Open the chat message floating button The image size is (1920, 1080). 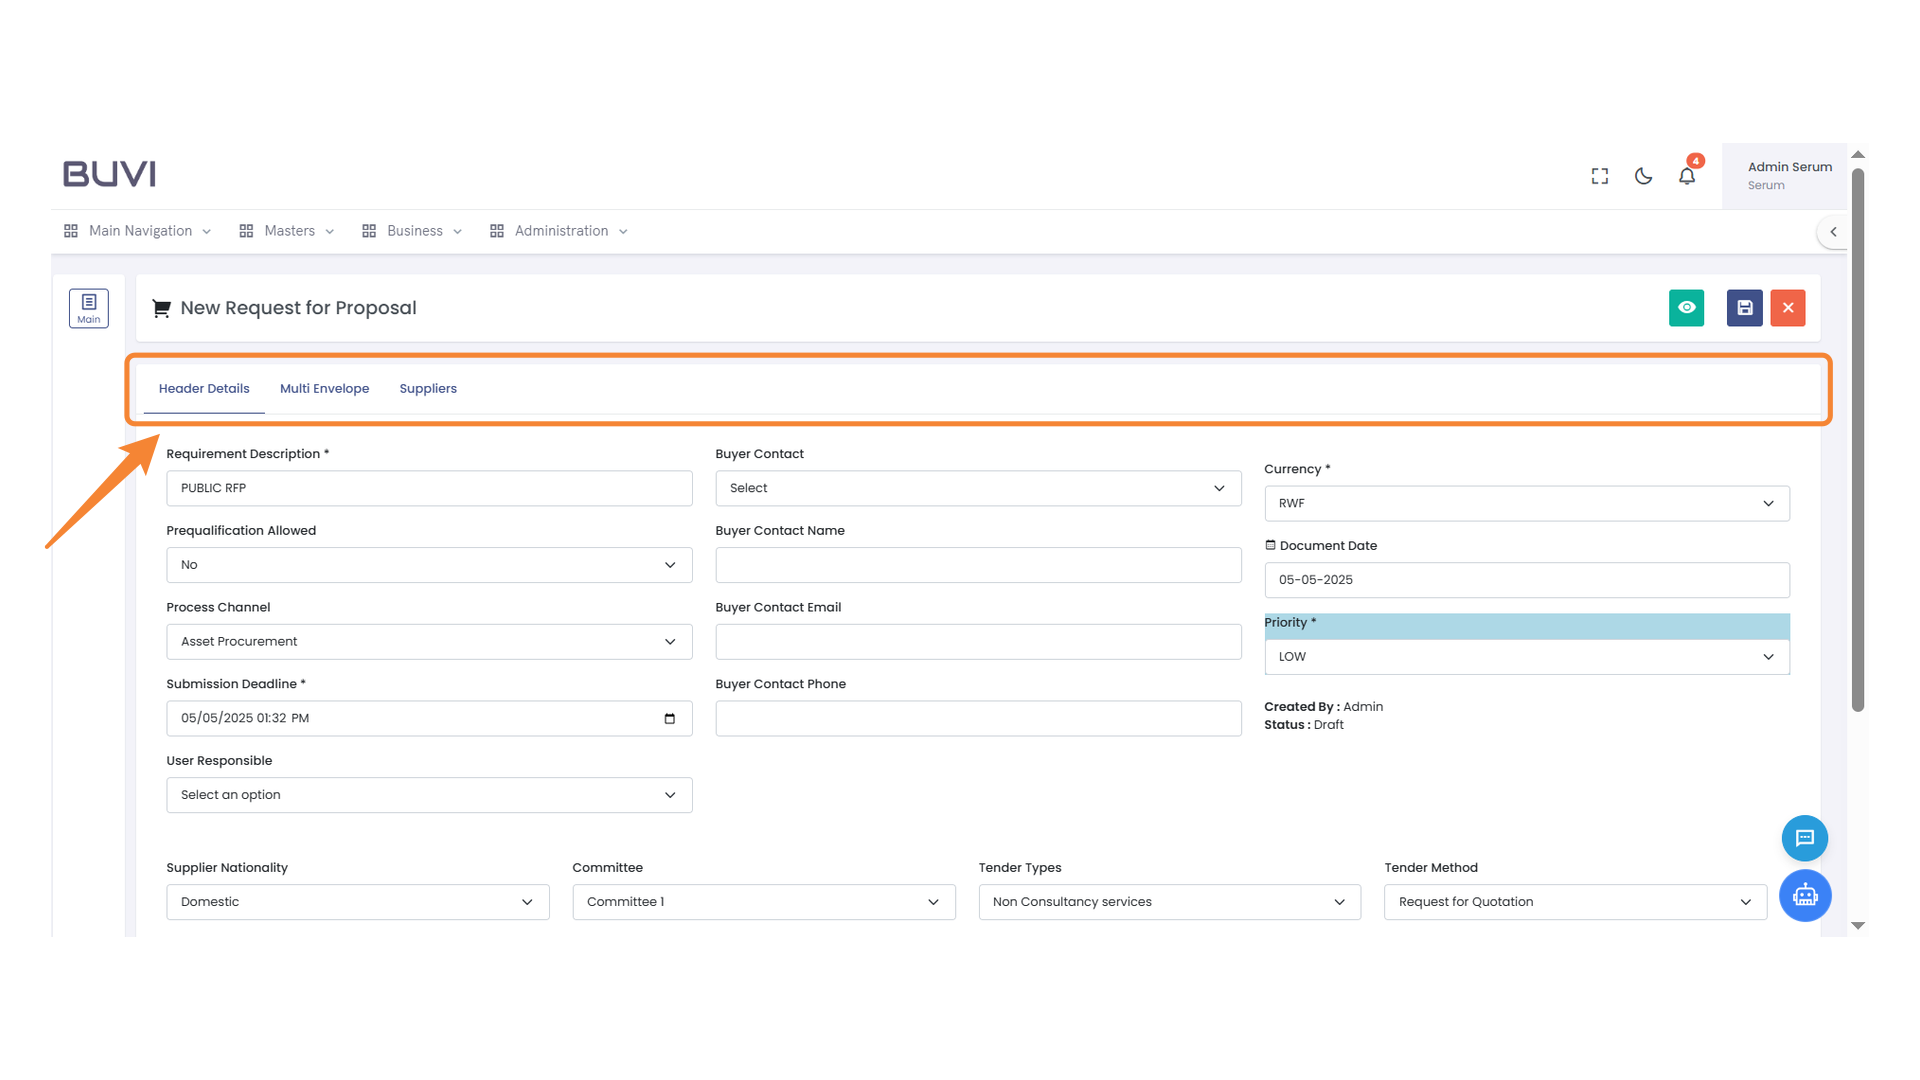tap(1804, 838)
